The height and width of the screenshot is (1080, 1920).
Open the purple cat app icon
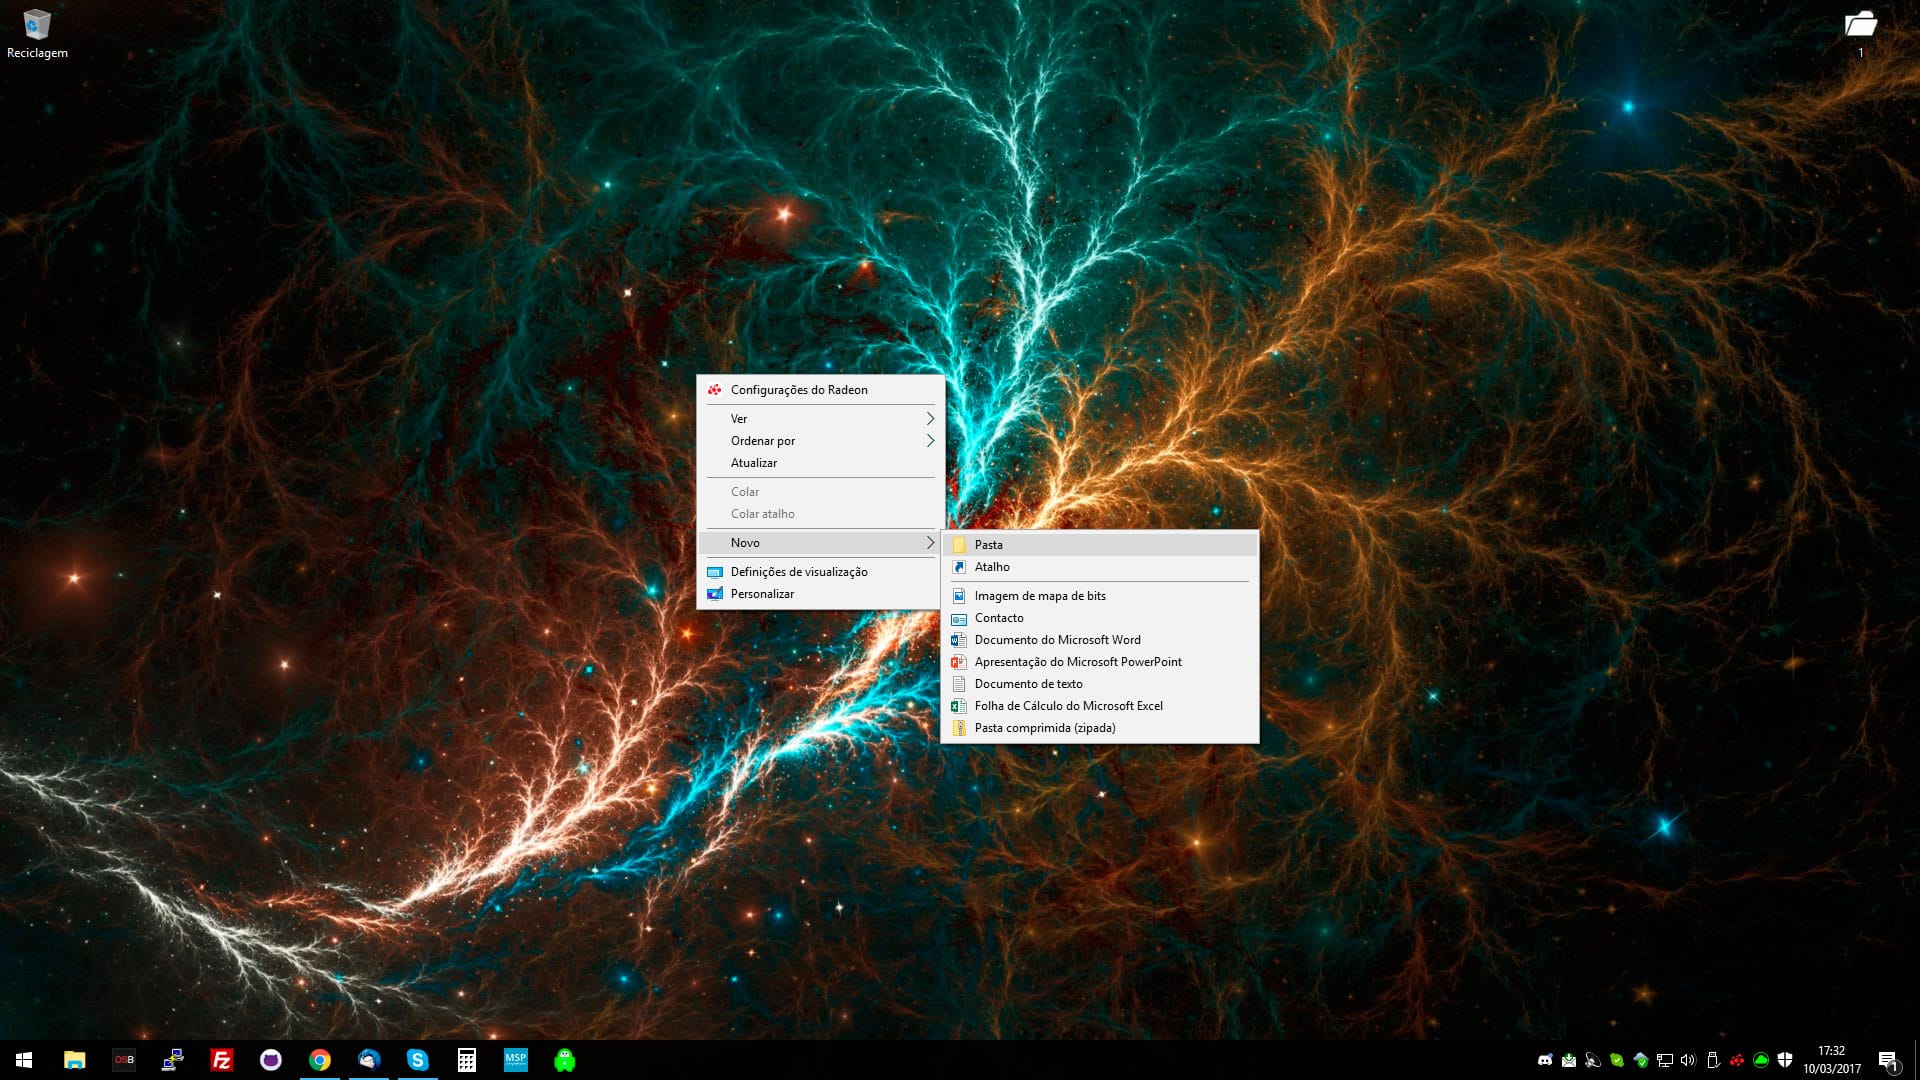point(271,1060)
